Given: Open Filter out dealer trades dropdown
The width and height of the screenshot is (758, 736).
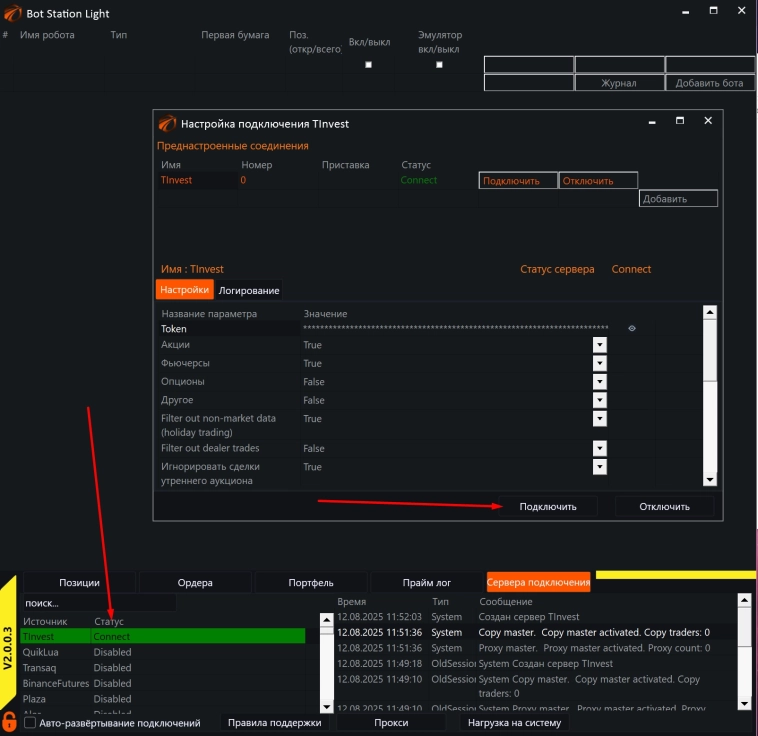Looking at the screenshot, I should (600, 449).
